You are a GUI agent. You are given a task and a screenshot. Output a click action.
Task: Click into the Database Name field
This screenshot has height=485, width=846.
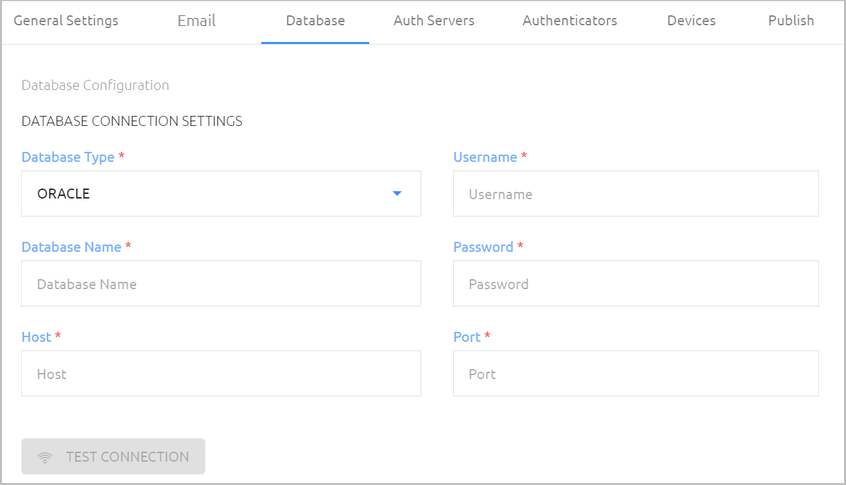[221, 284]
